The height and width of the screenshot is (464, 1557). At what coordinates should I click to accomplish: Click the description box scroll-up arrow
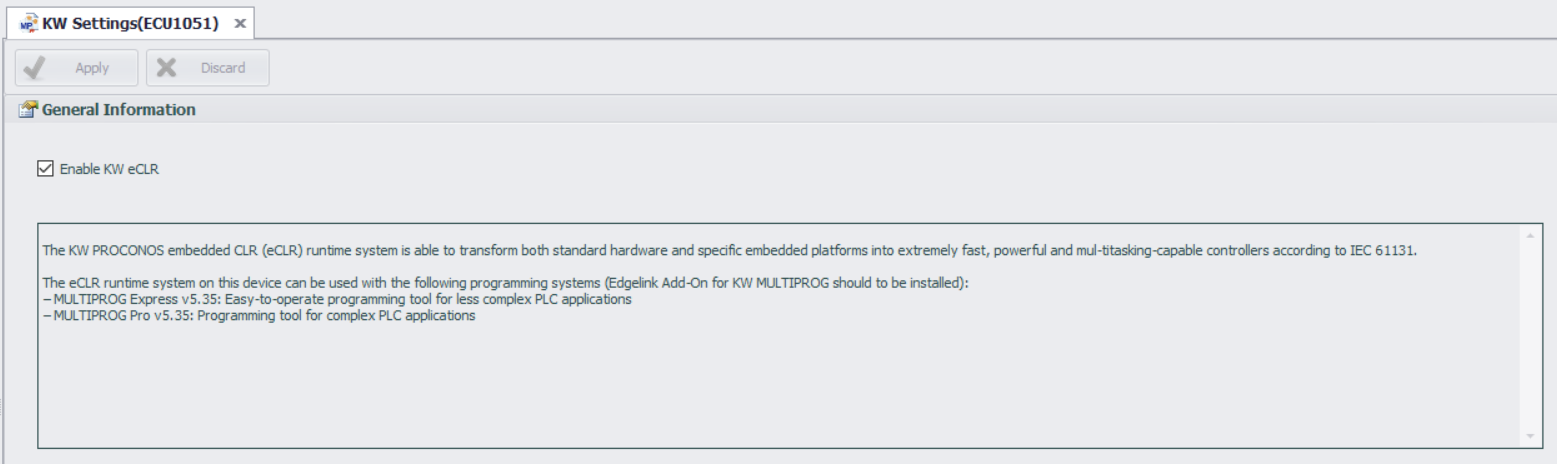point(1529,235)
